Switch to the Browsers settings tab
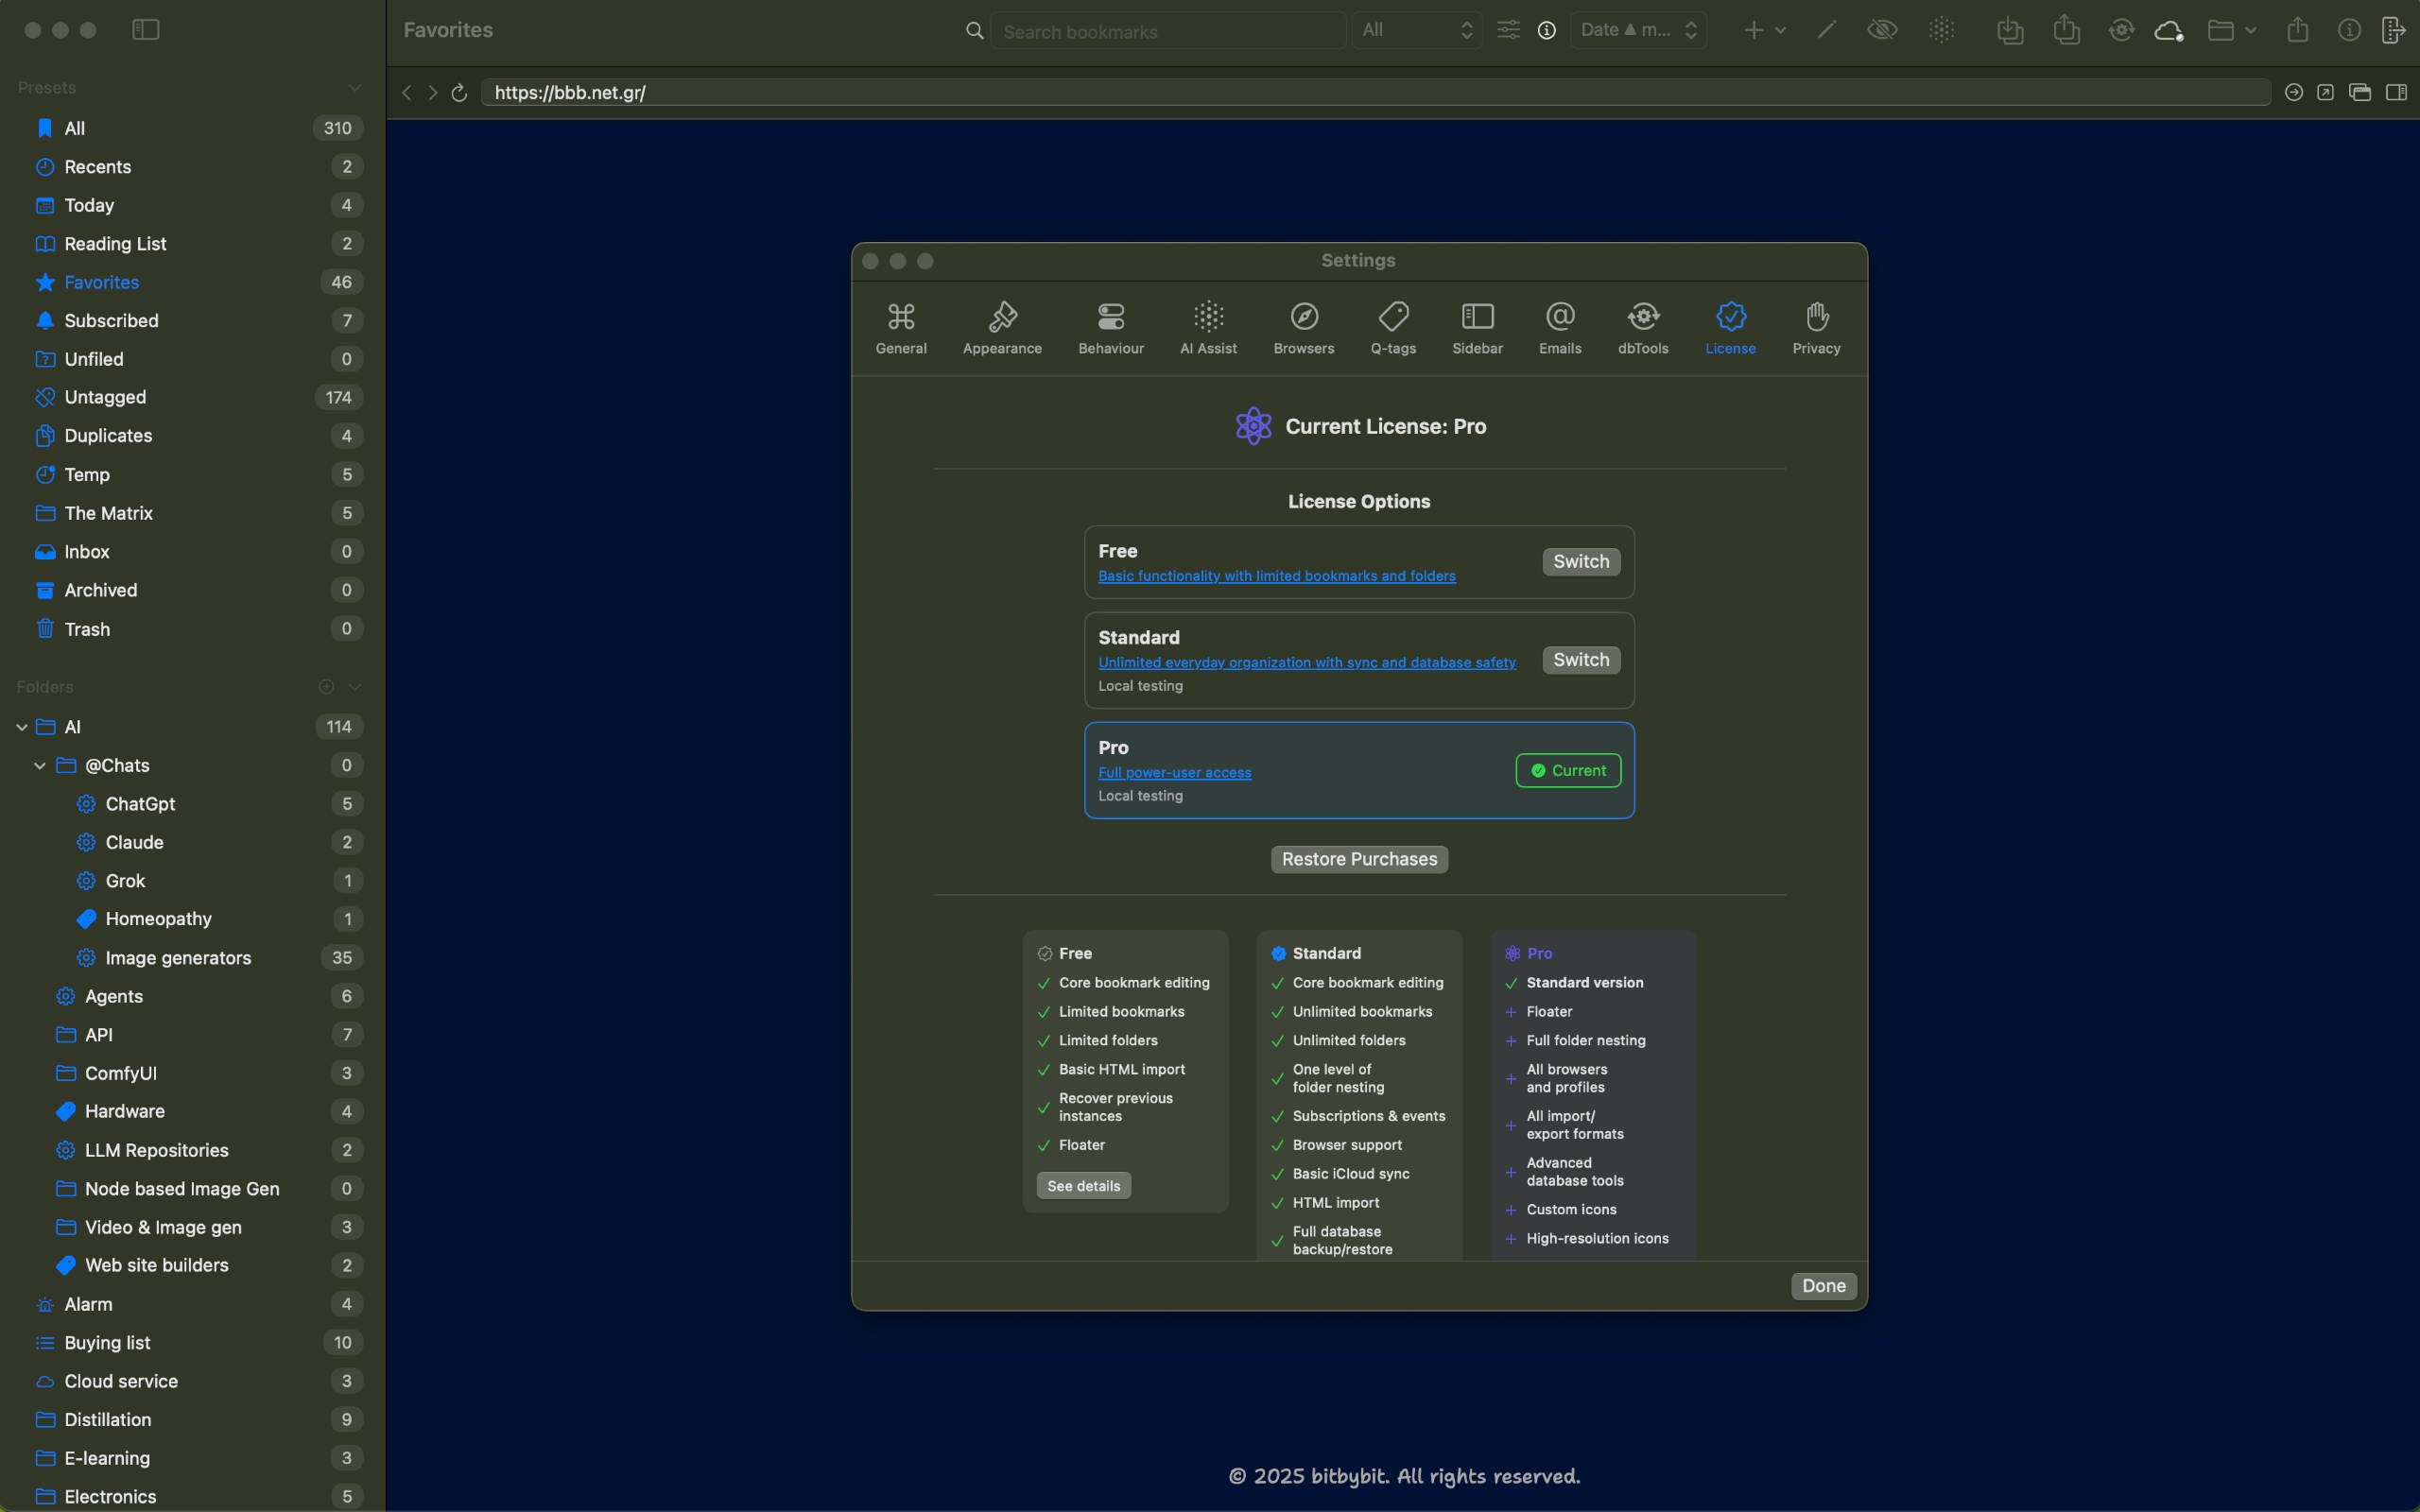This screenshot has width=2420, height=1512. (x=1304, y=328)
